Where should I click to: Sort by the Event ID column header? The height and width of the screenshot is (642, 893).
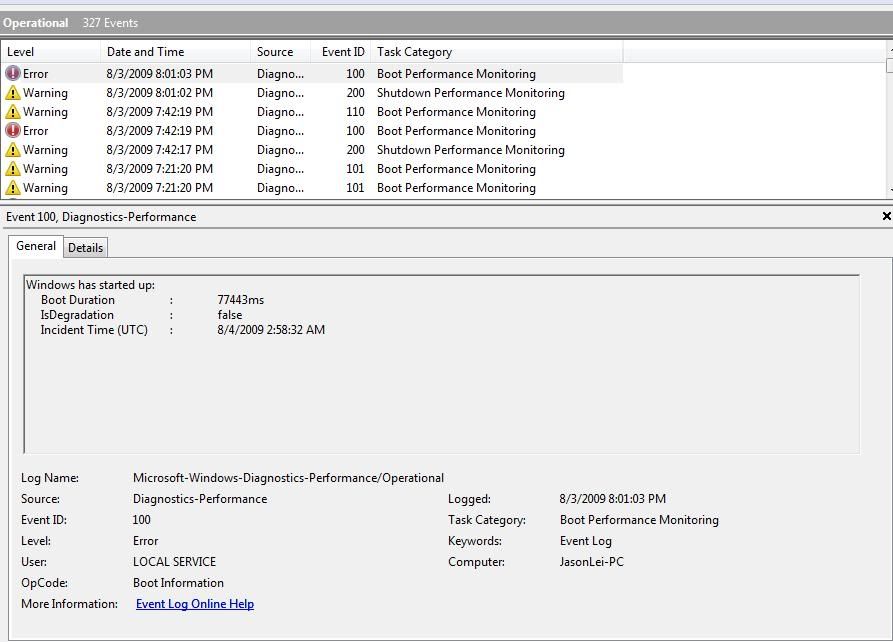[x=341, y=52]
